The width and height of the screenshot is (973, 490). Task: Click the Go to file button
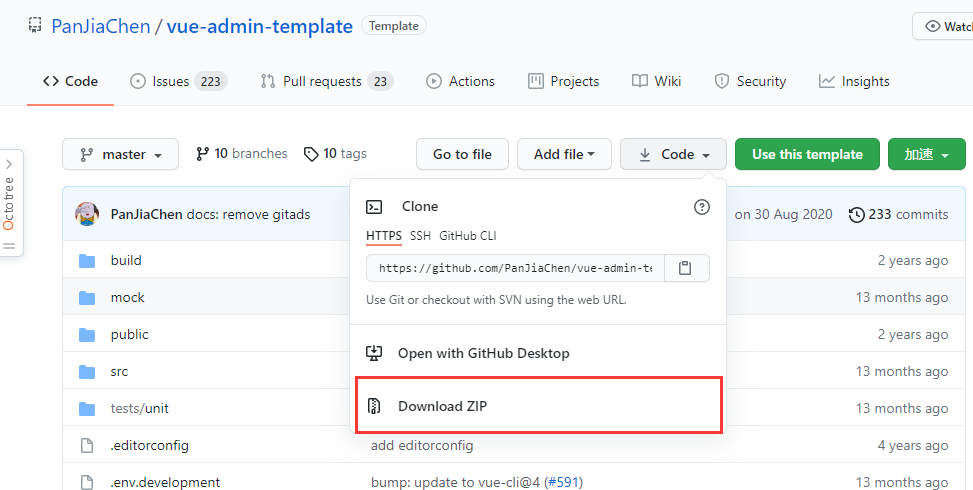[462, 154]
